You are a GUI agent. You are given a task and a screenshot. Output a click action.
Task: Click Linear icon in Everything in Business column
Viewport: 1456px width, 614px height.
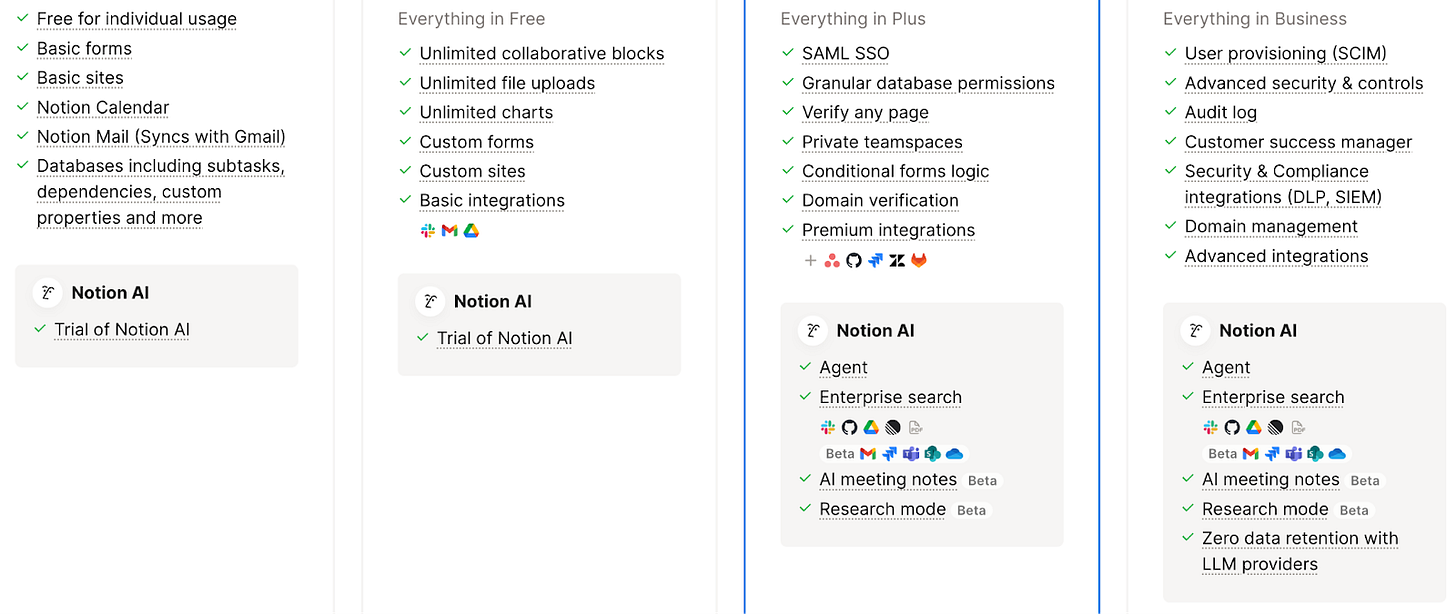click(1275, 427)
